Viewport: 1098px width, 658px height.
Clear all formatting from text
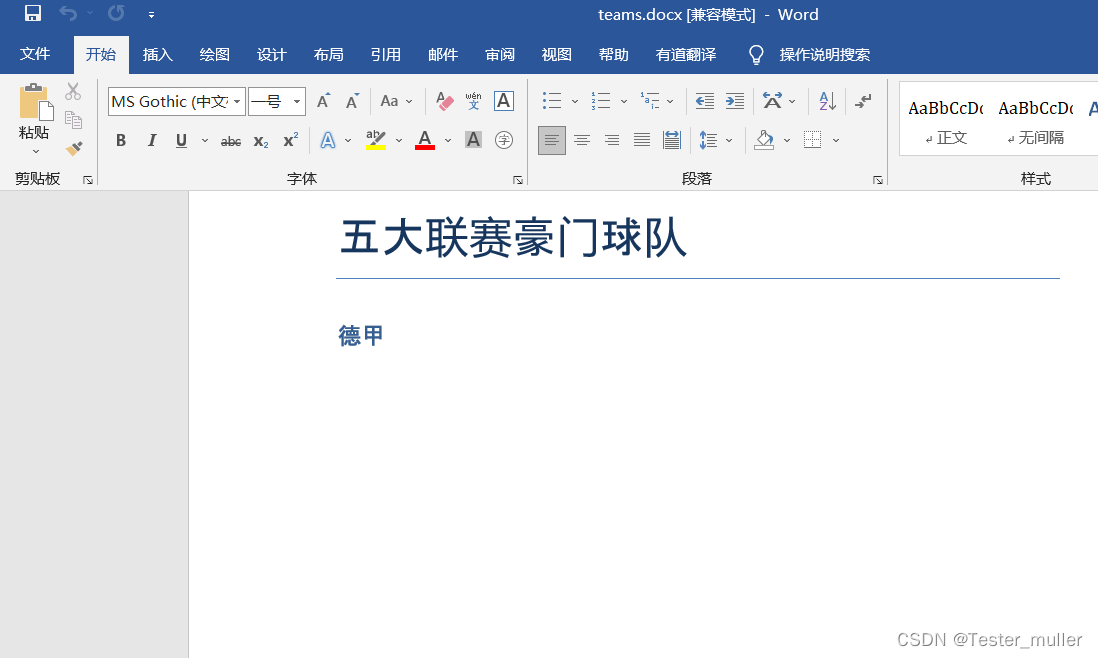click(444, 101)
